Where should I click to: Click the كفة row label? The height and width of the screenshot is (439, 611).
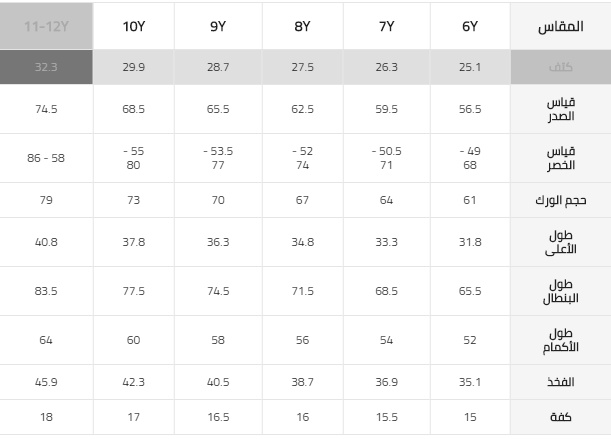pyautogui.click(x=561, y=417)
